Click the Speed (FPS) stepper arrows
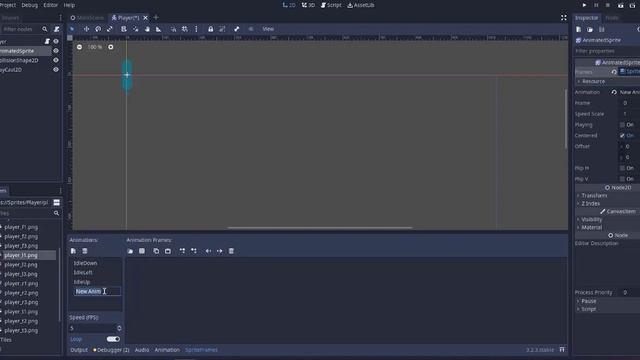This screenshot has height=360, width=640. tap(119, 328)
